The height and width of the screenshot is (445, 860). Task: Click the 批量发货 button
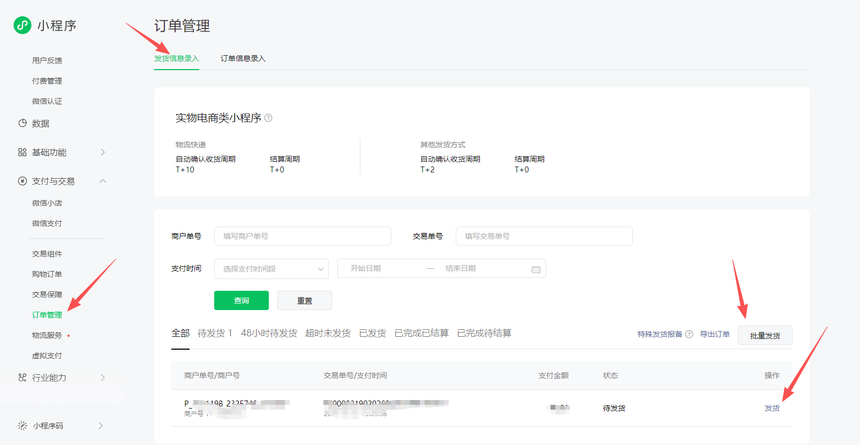coord(765,335)
